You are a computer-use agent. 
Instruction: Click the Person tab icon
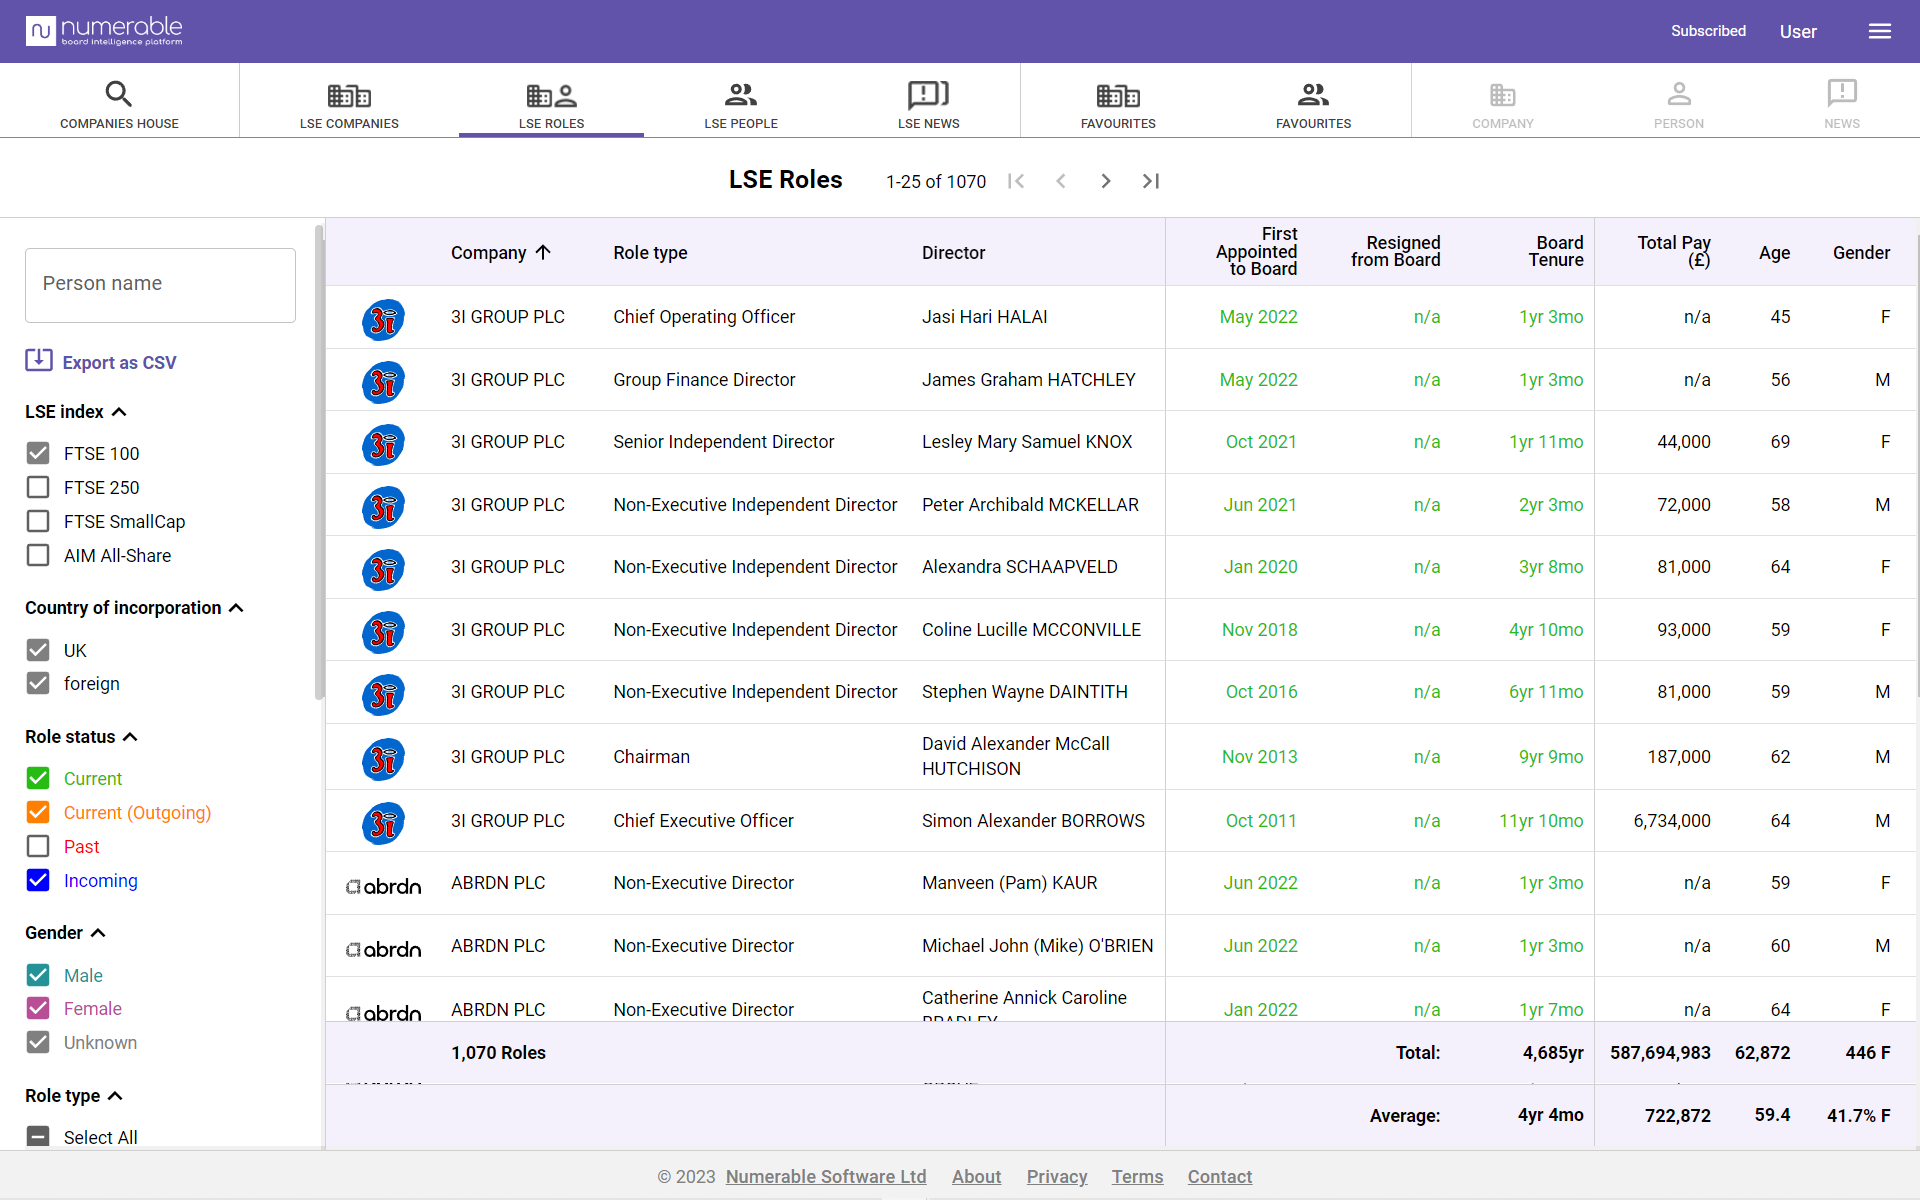coord(1679,95)
